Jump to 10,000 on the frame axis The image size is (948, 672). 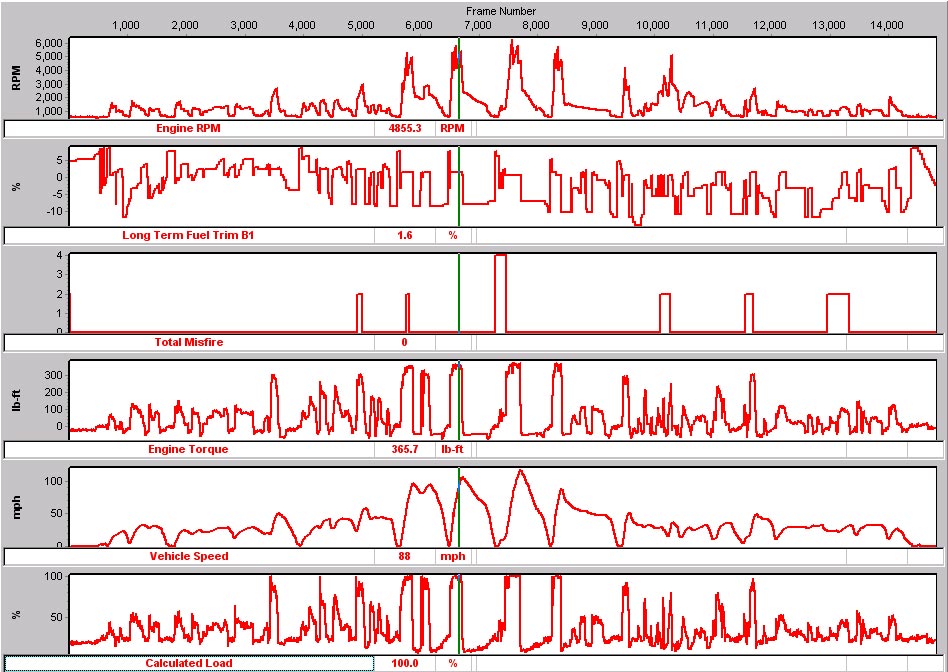point(653,25)
